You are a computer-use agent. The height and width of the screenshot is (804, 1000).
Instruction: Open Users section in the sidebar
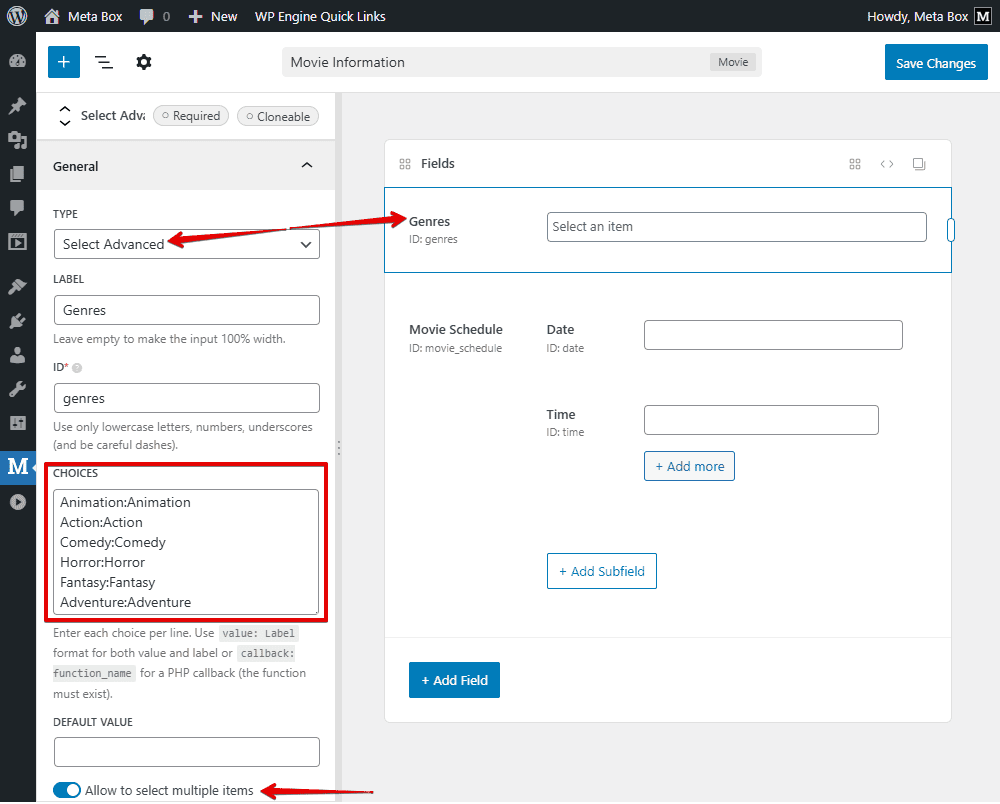17,355
